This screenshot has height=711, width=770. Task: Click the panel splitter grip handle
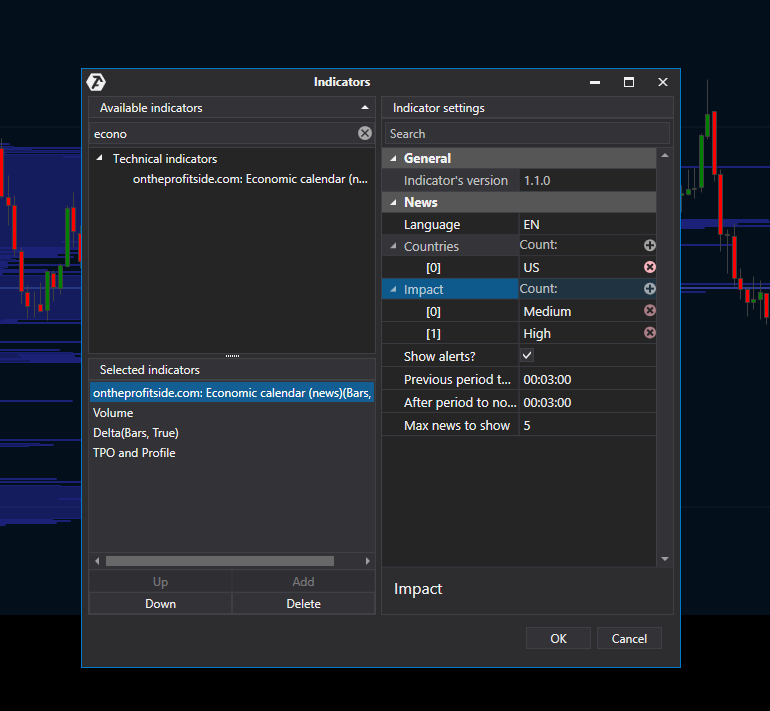point(232,356)
